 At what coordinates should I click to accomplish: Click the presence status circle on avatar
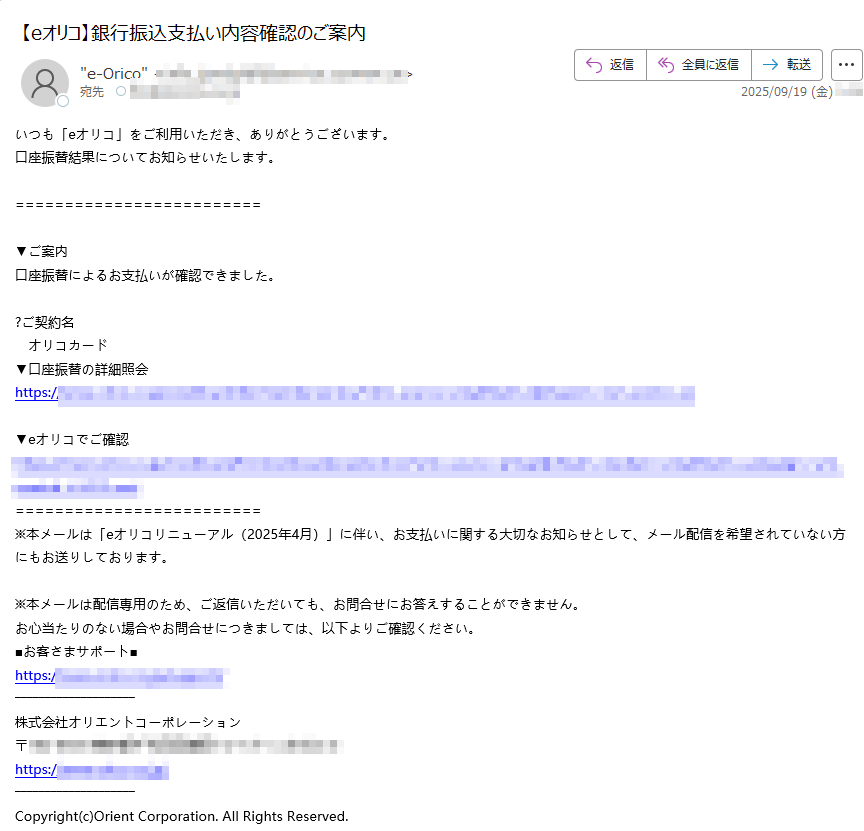63,101
